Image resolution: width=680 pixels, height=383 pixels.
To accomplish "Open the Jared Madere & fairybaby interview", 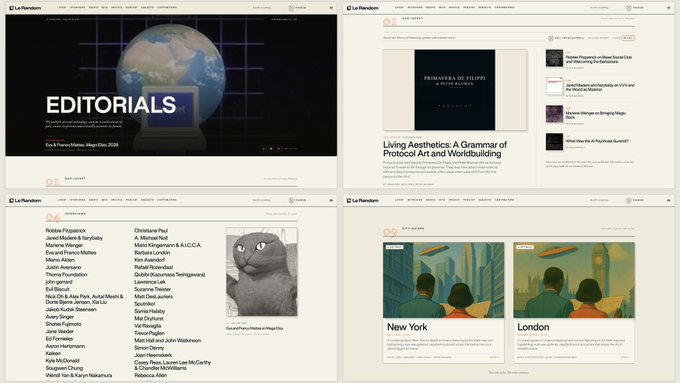I will click(x=74, y=238).
